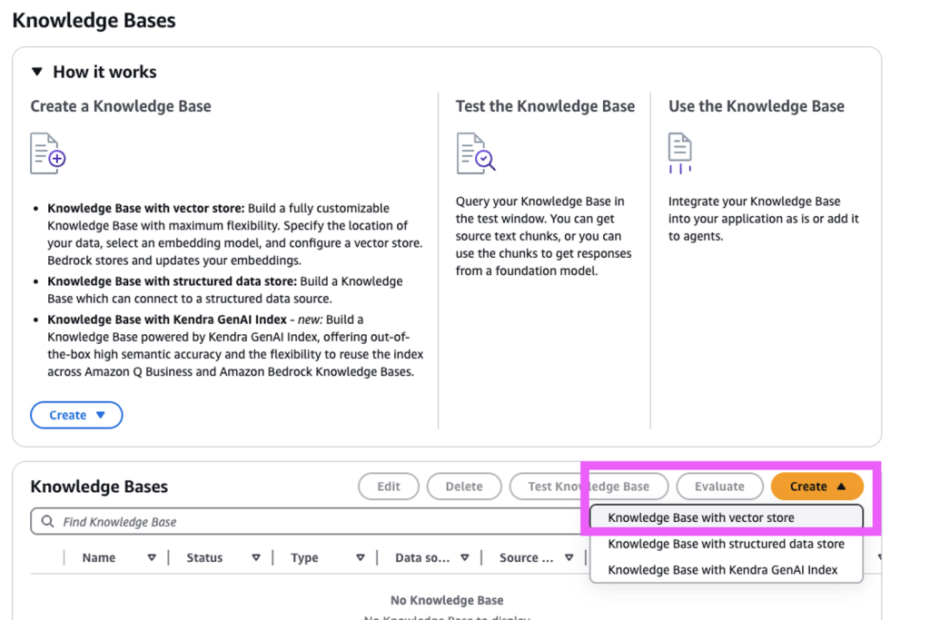The width and height of the screenshot is (930, 620).
Task: Select Knowledge Base with vector store option
Action: [726, 517]
